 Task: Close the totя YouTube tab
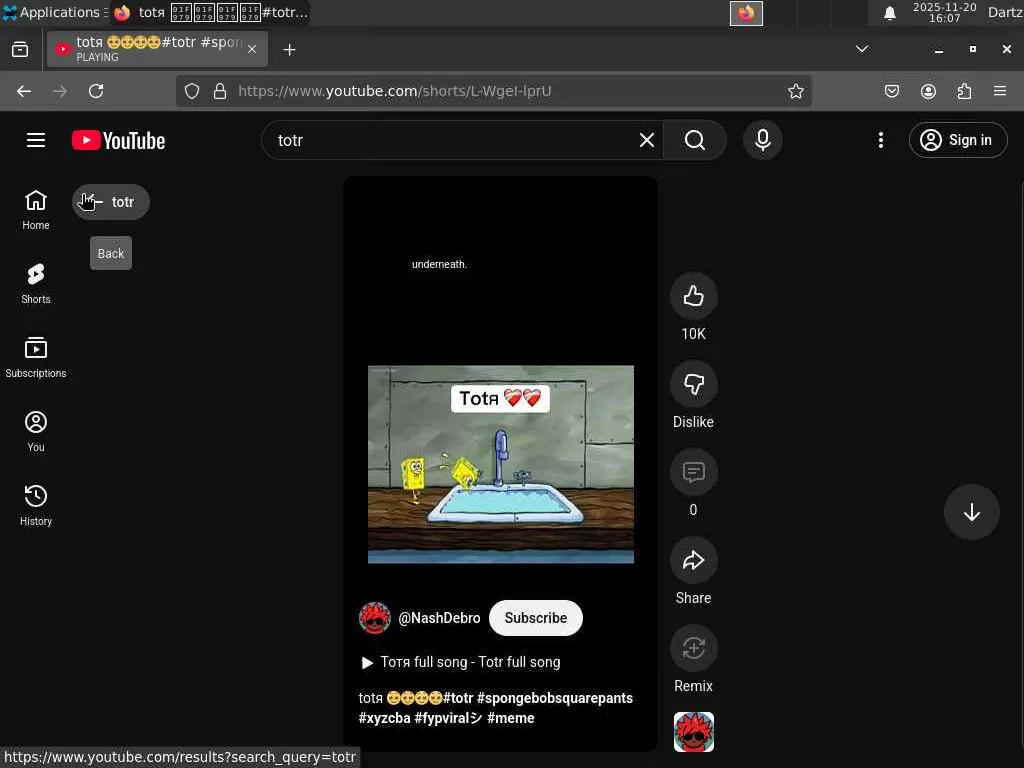(252, 49)
